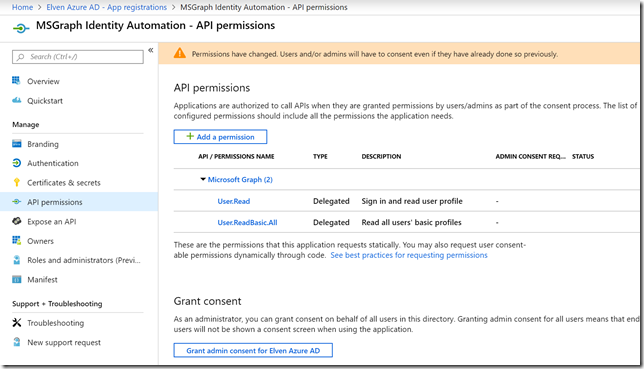Click the app registration icon beside page title
The height and width of the screenshot is (369, 644).
tap(21, 28)
